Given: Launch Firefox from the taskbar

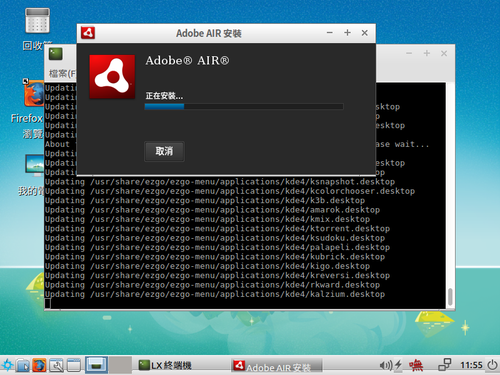Looking at the screenshot, I should click(x=39, y=365).
